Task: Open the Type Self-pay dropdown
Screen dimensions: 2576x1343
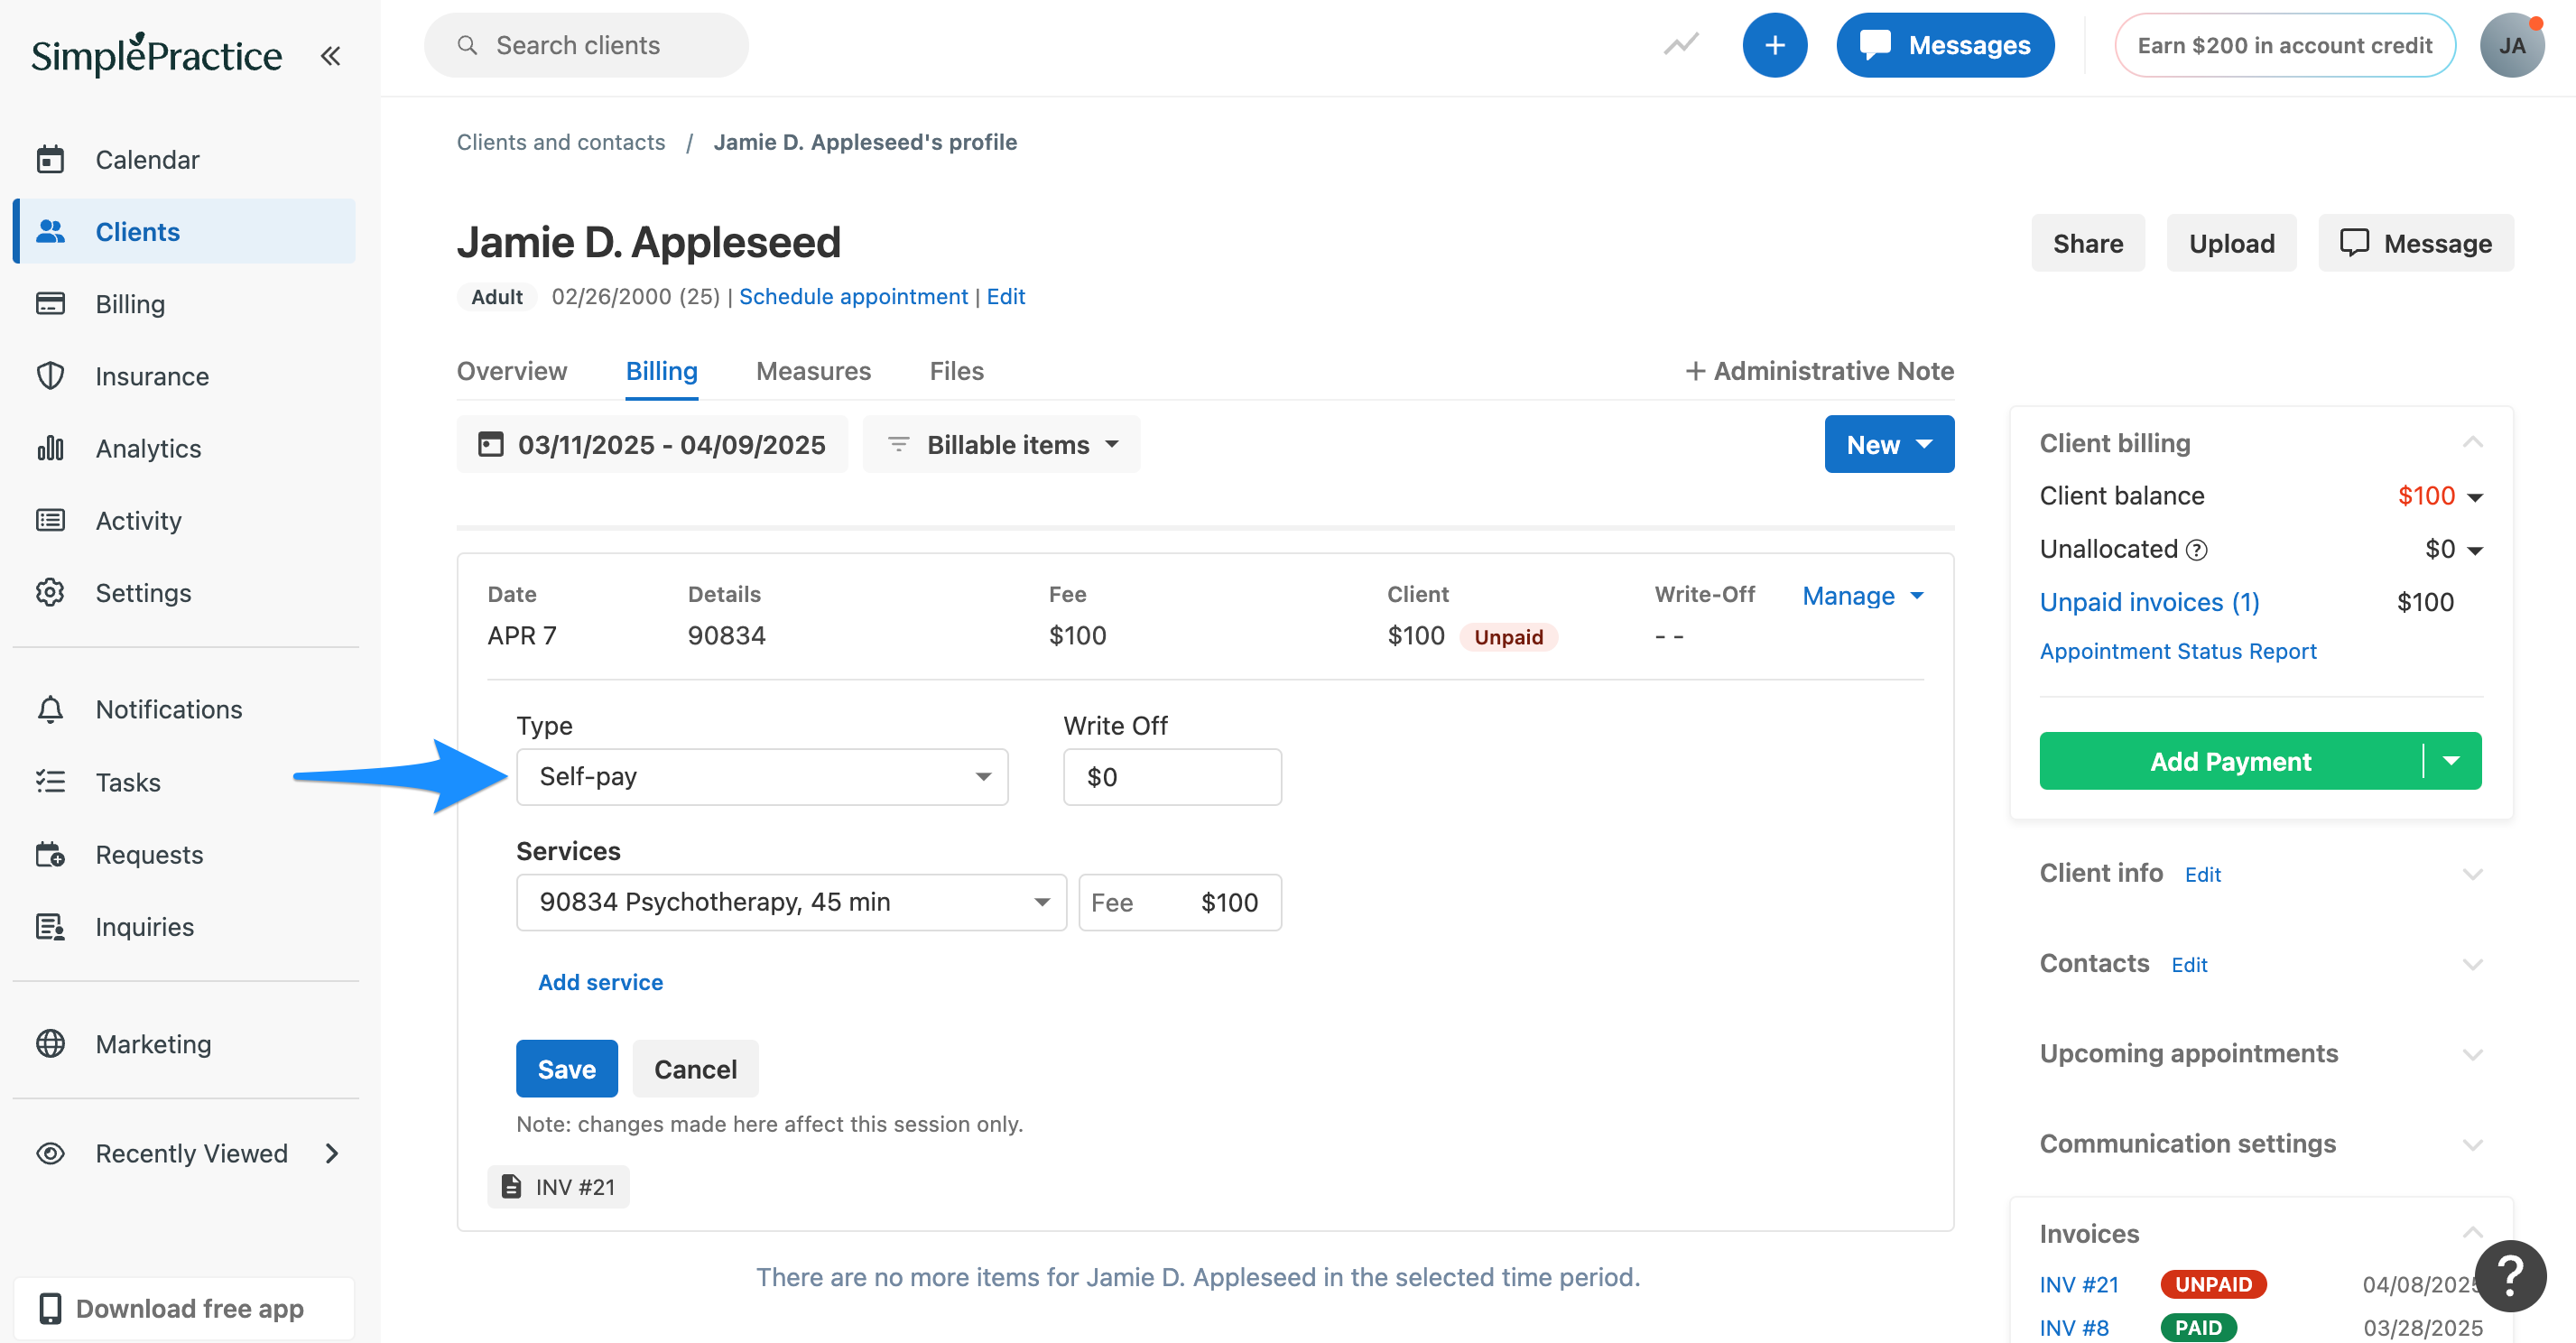Action: tap(762, 777)
